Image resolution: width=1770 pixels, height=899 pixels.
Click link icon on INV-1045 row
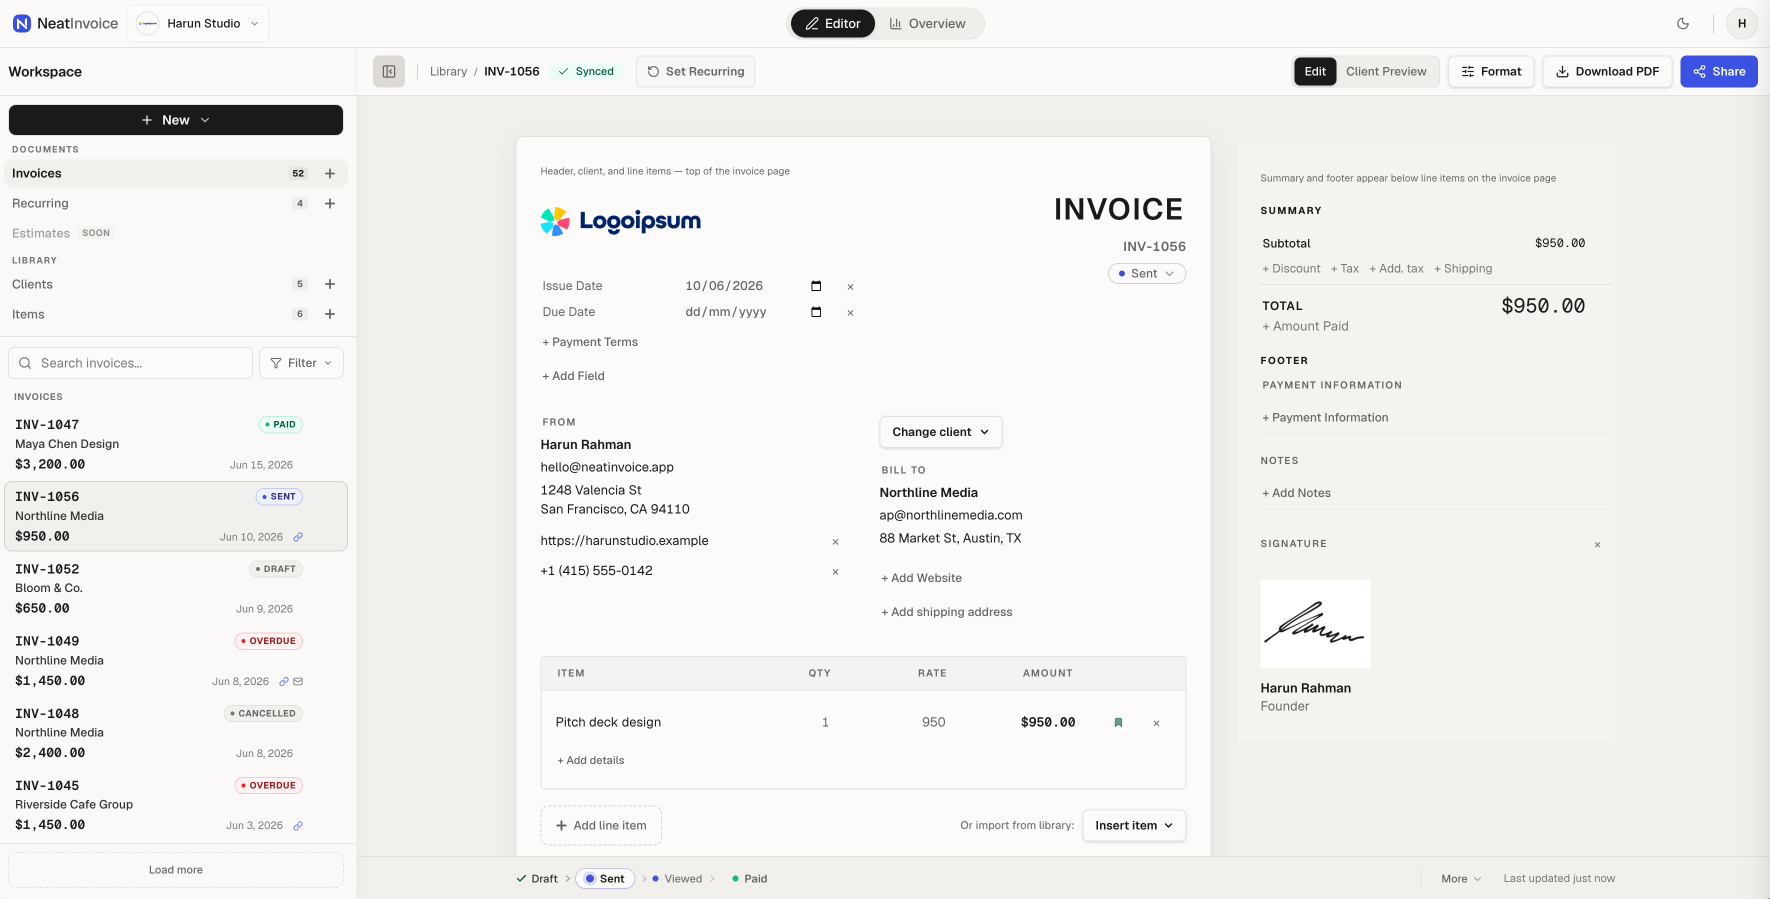coord(298,826)
